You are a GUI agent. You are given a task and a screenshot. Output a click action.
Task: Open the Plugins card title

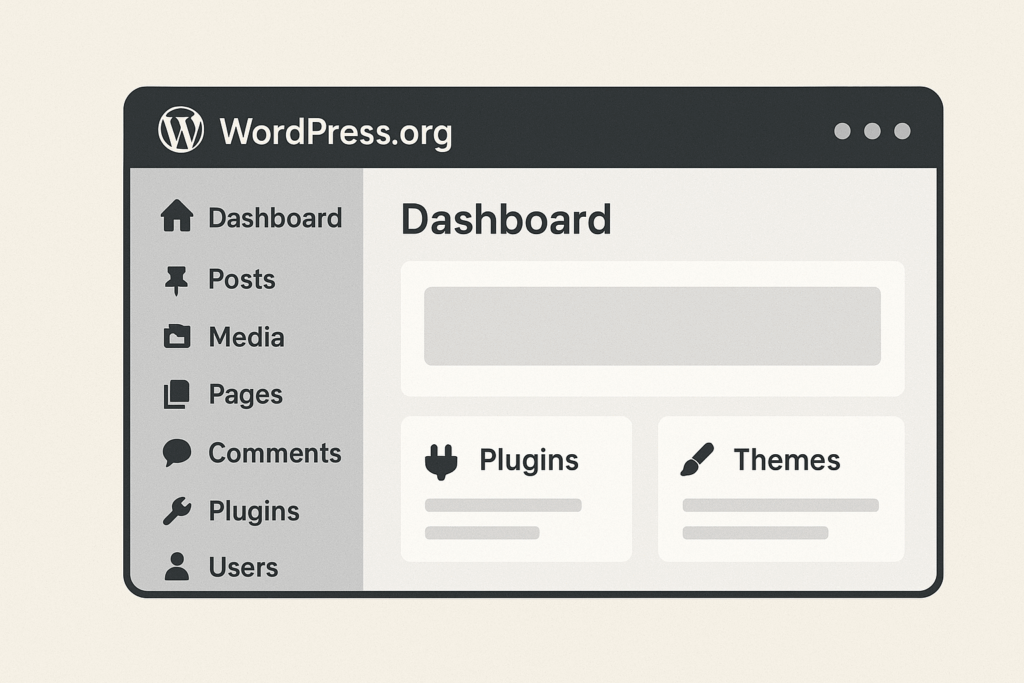528,460
